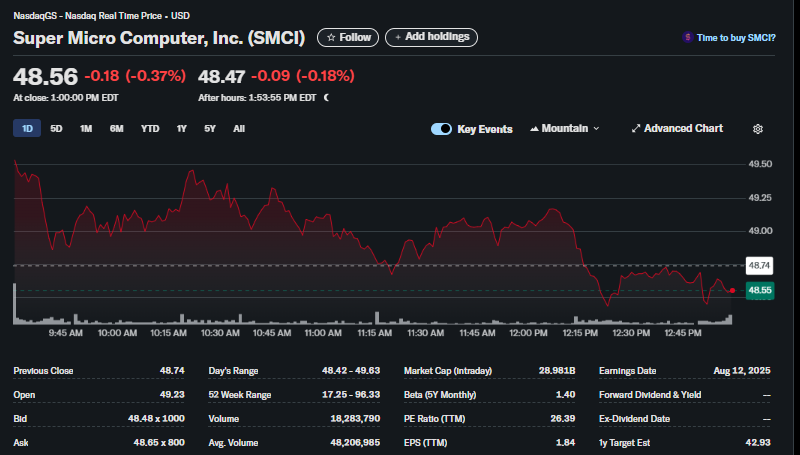Show the All time range

click(x=239, y=129)
